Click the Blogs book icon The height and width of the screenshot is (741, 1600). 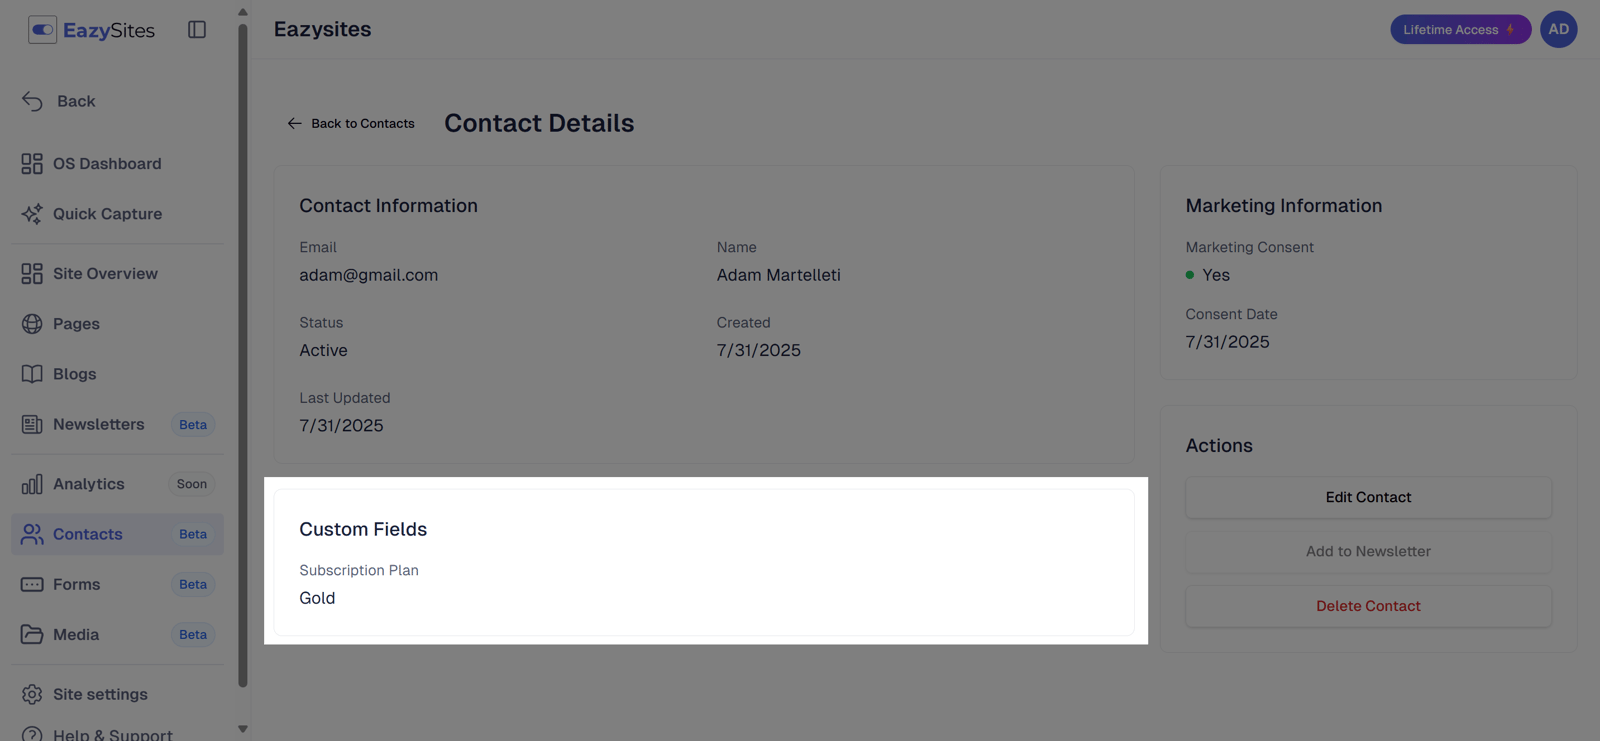pos(32,374)
